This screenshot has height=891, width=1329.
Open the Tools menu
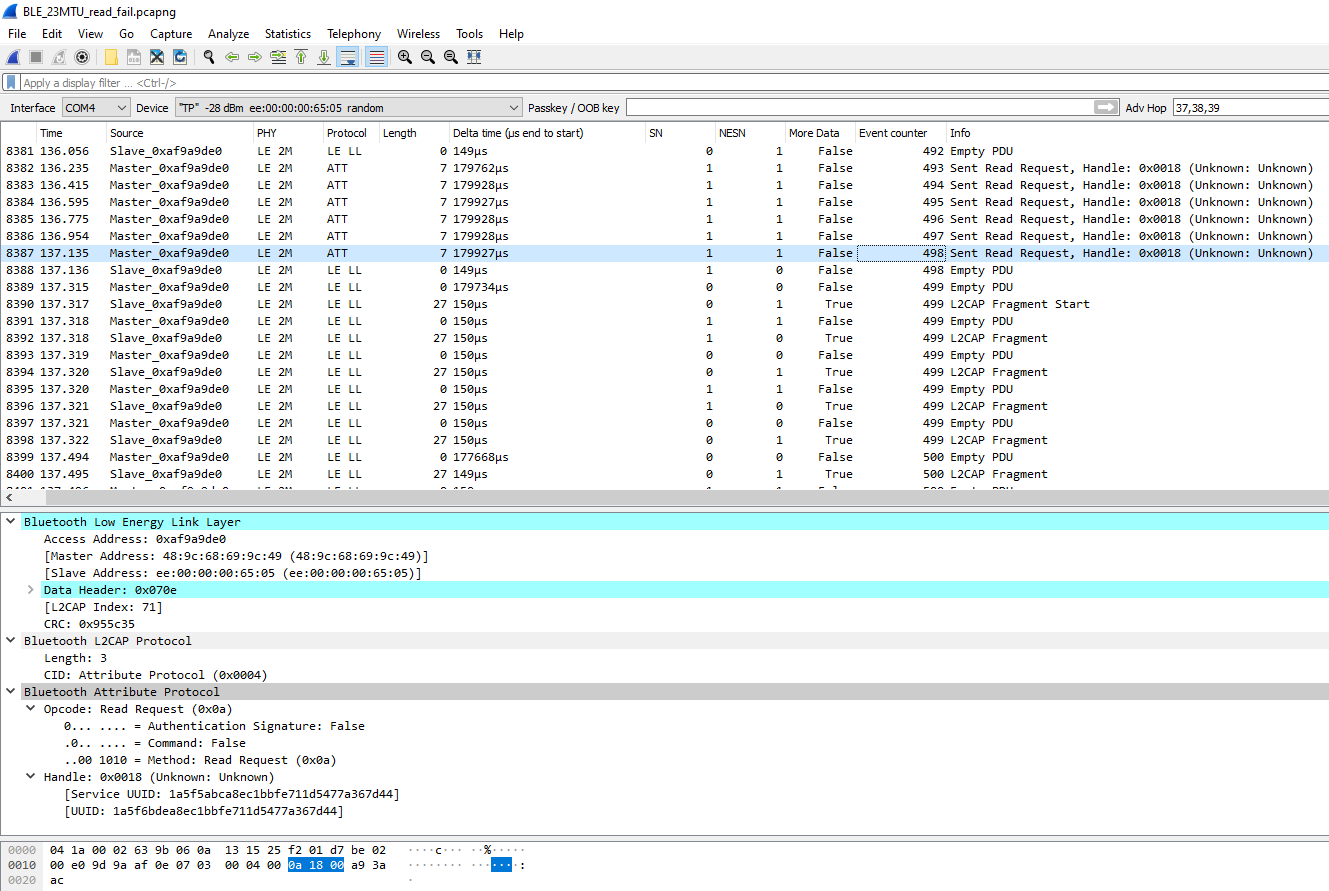click(x=469, y=34)
